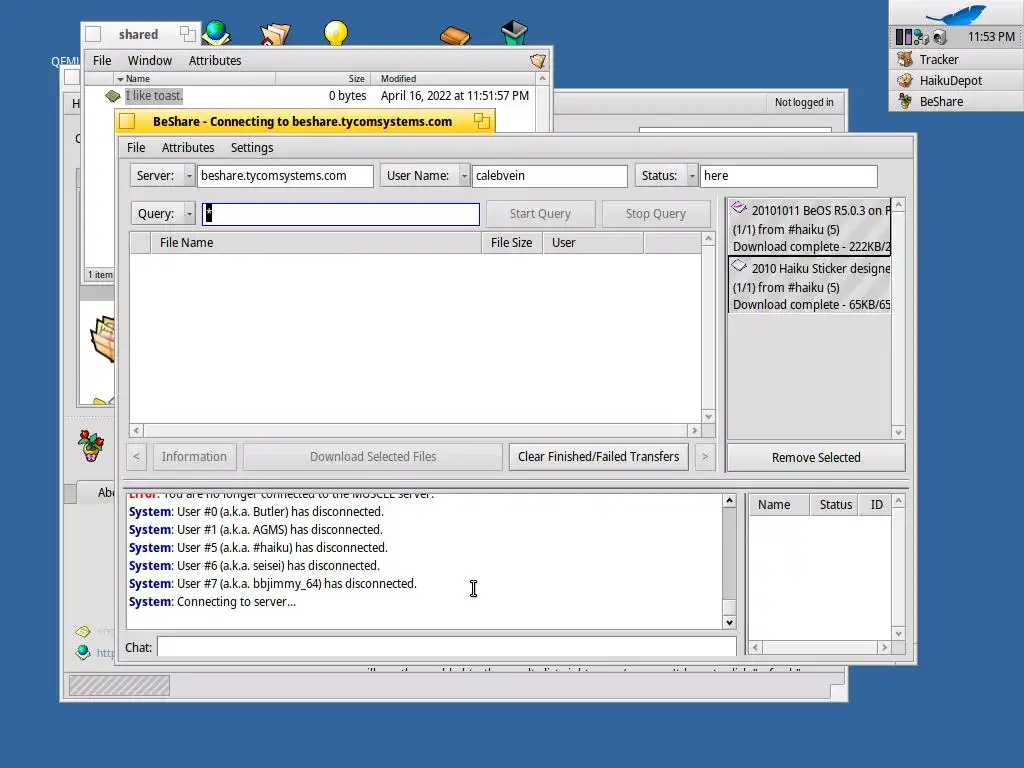This screenshot has height=768, width=1024.
Task: Click the results list horizontal scrollbar
Action: pos(415,430)
